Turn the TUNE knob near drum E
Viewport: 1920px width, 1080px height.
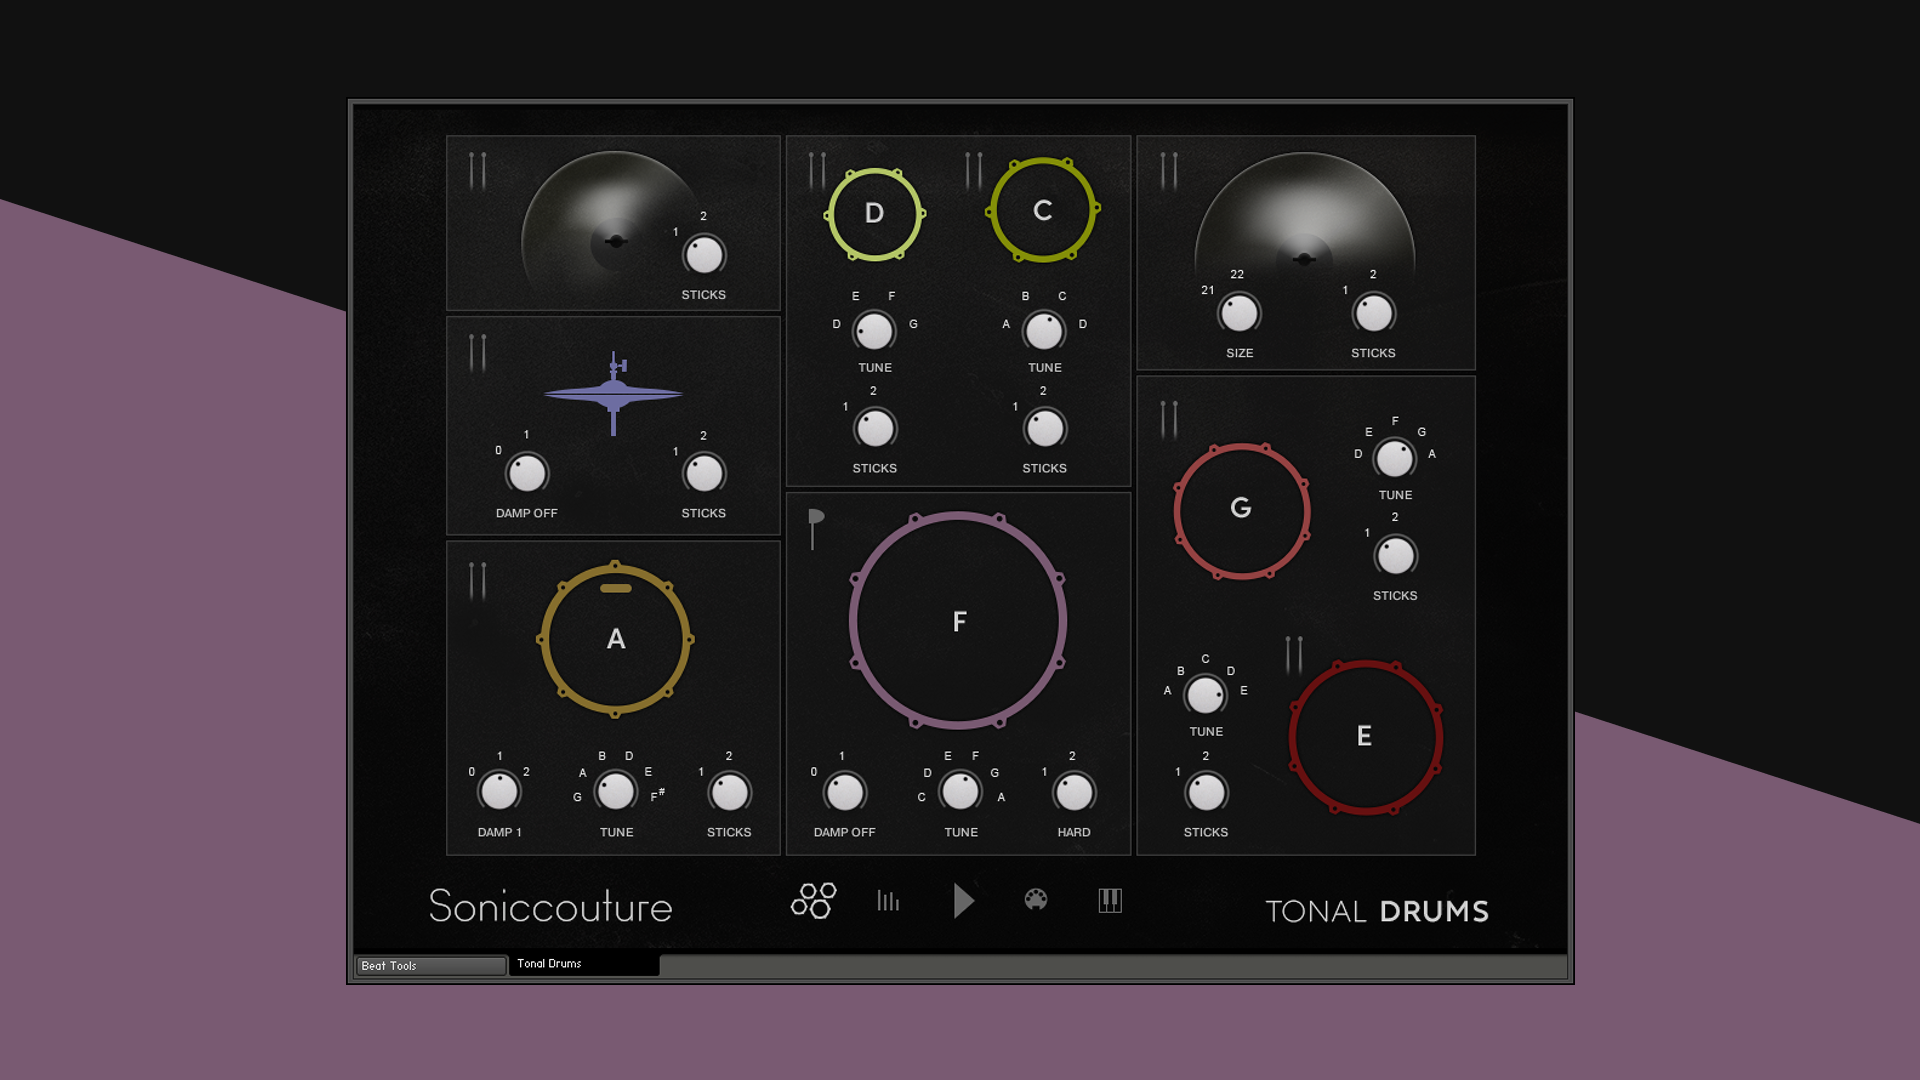point(1206,692)
